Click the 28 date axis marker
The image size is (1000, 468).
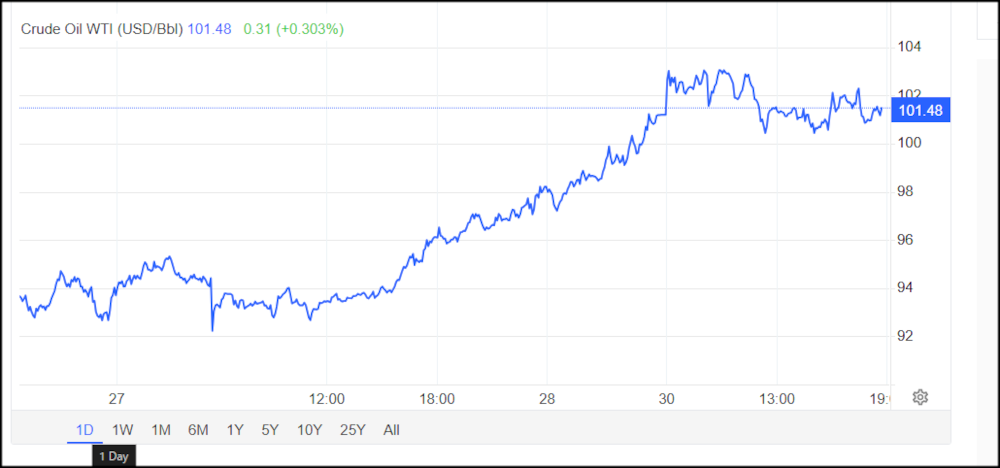547,398
